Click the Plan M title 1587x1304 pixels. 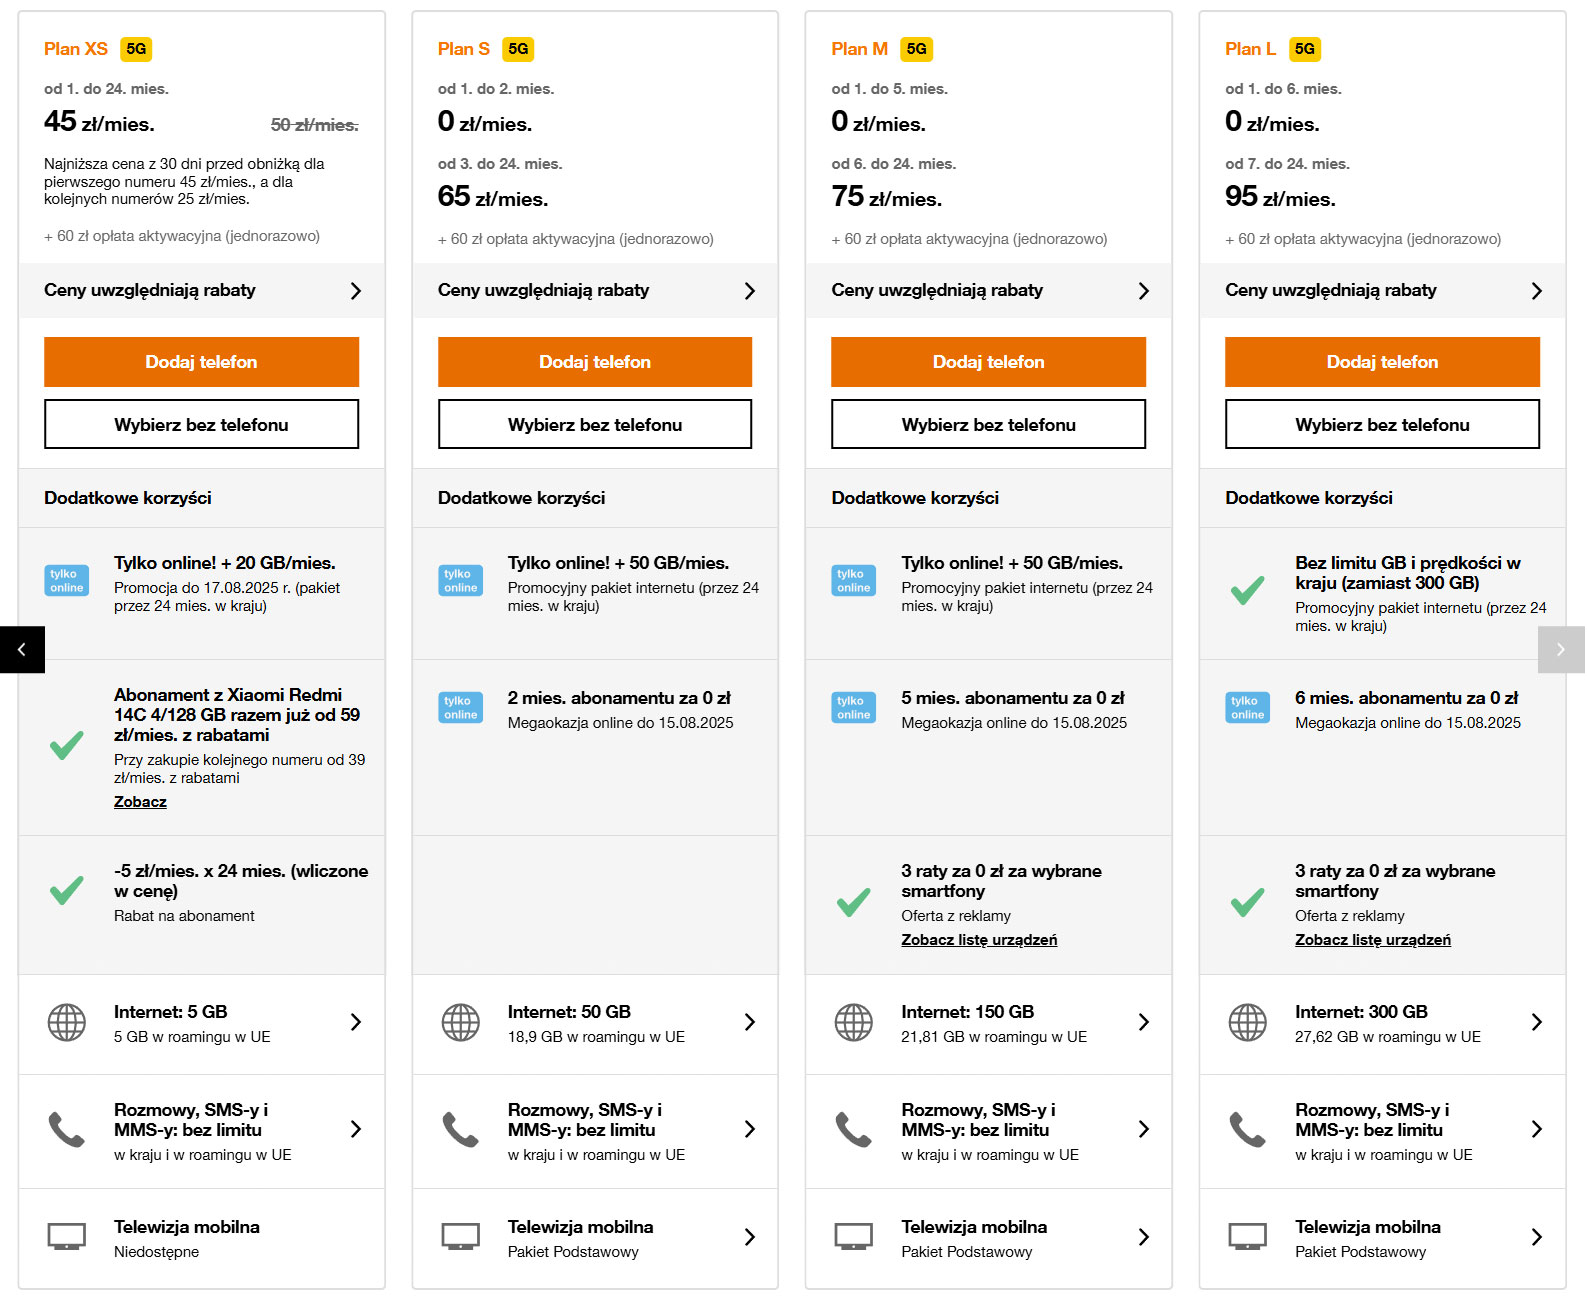click(860, 49)
